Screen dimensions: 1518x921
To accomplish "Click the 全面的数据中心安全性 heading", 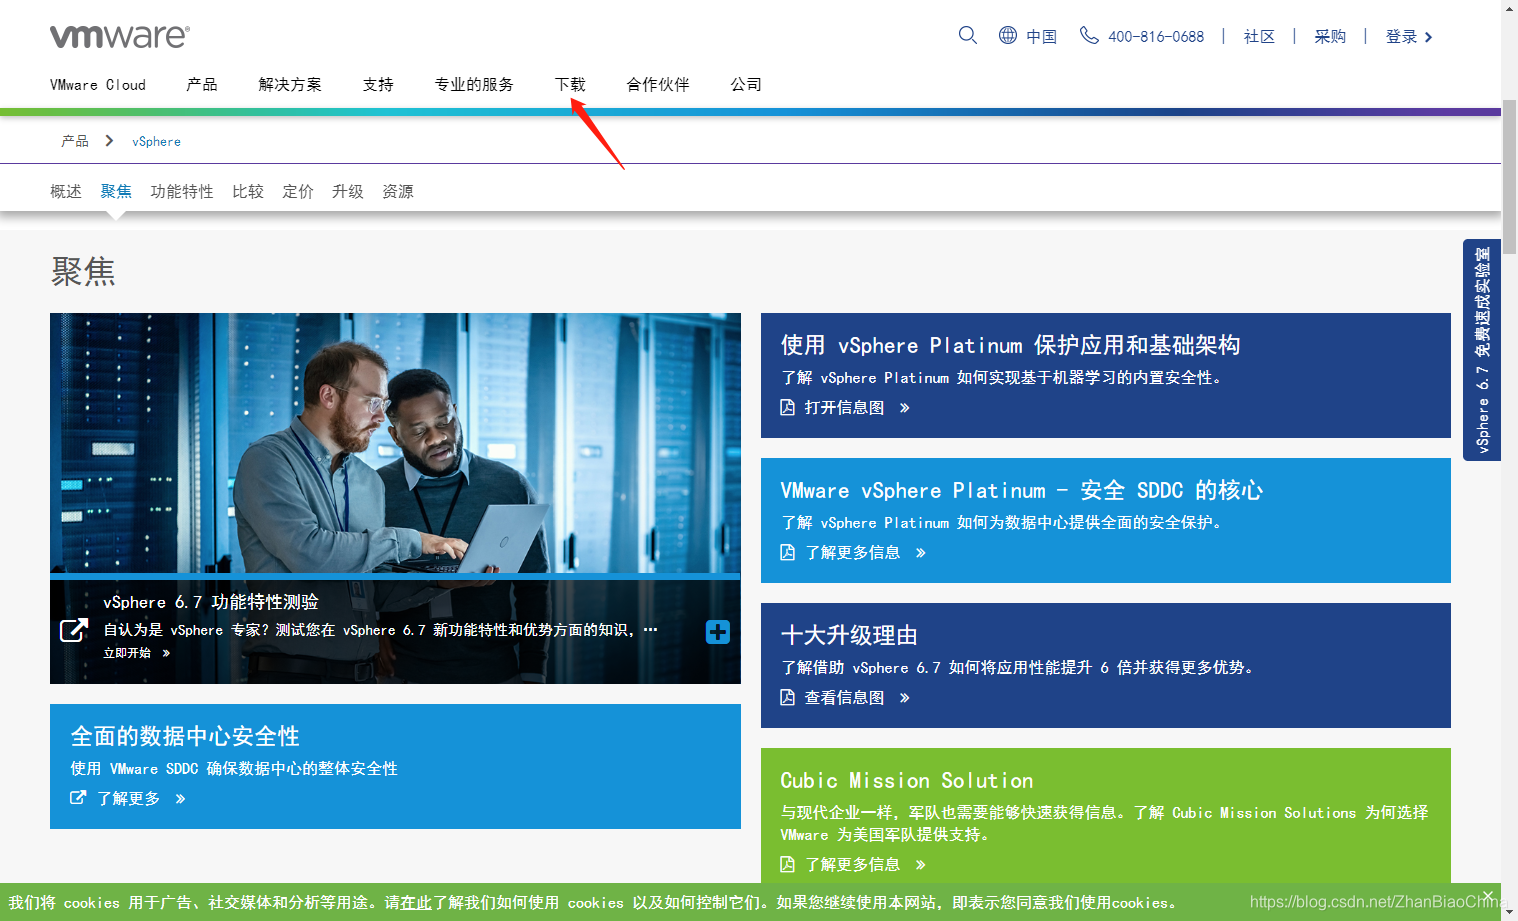I will coord(185,736).
